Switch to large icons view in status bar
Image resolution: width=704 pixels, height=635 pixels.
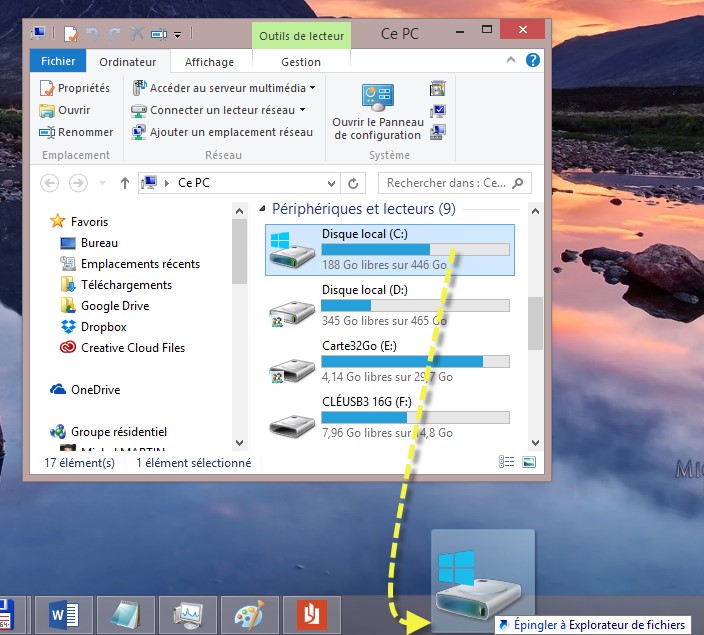coord(529,463)
